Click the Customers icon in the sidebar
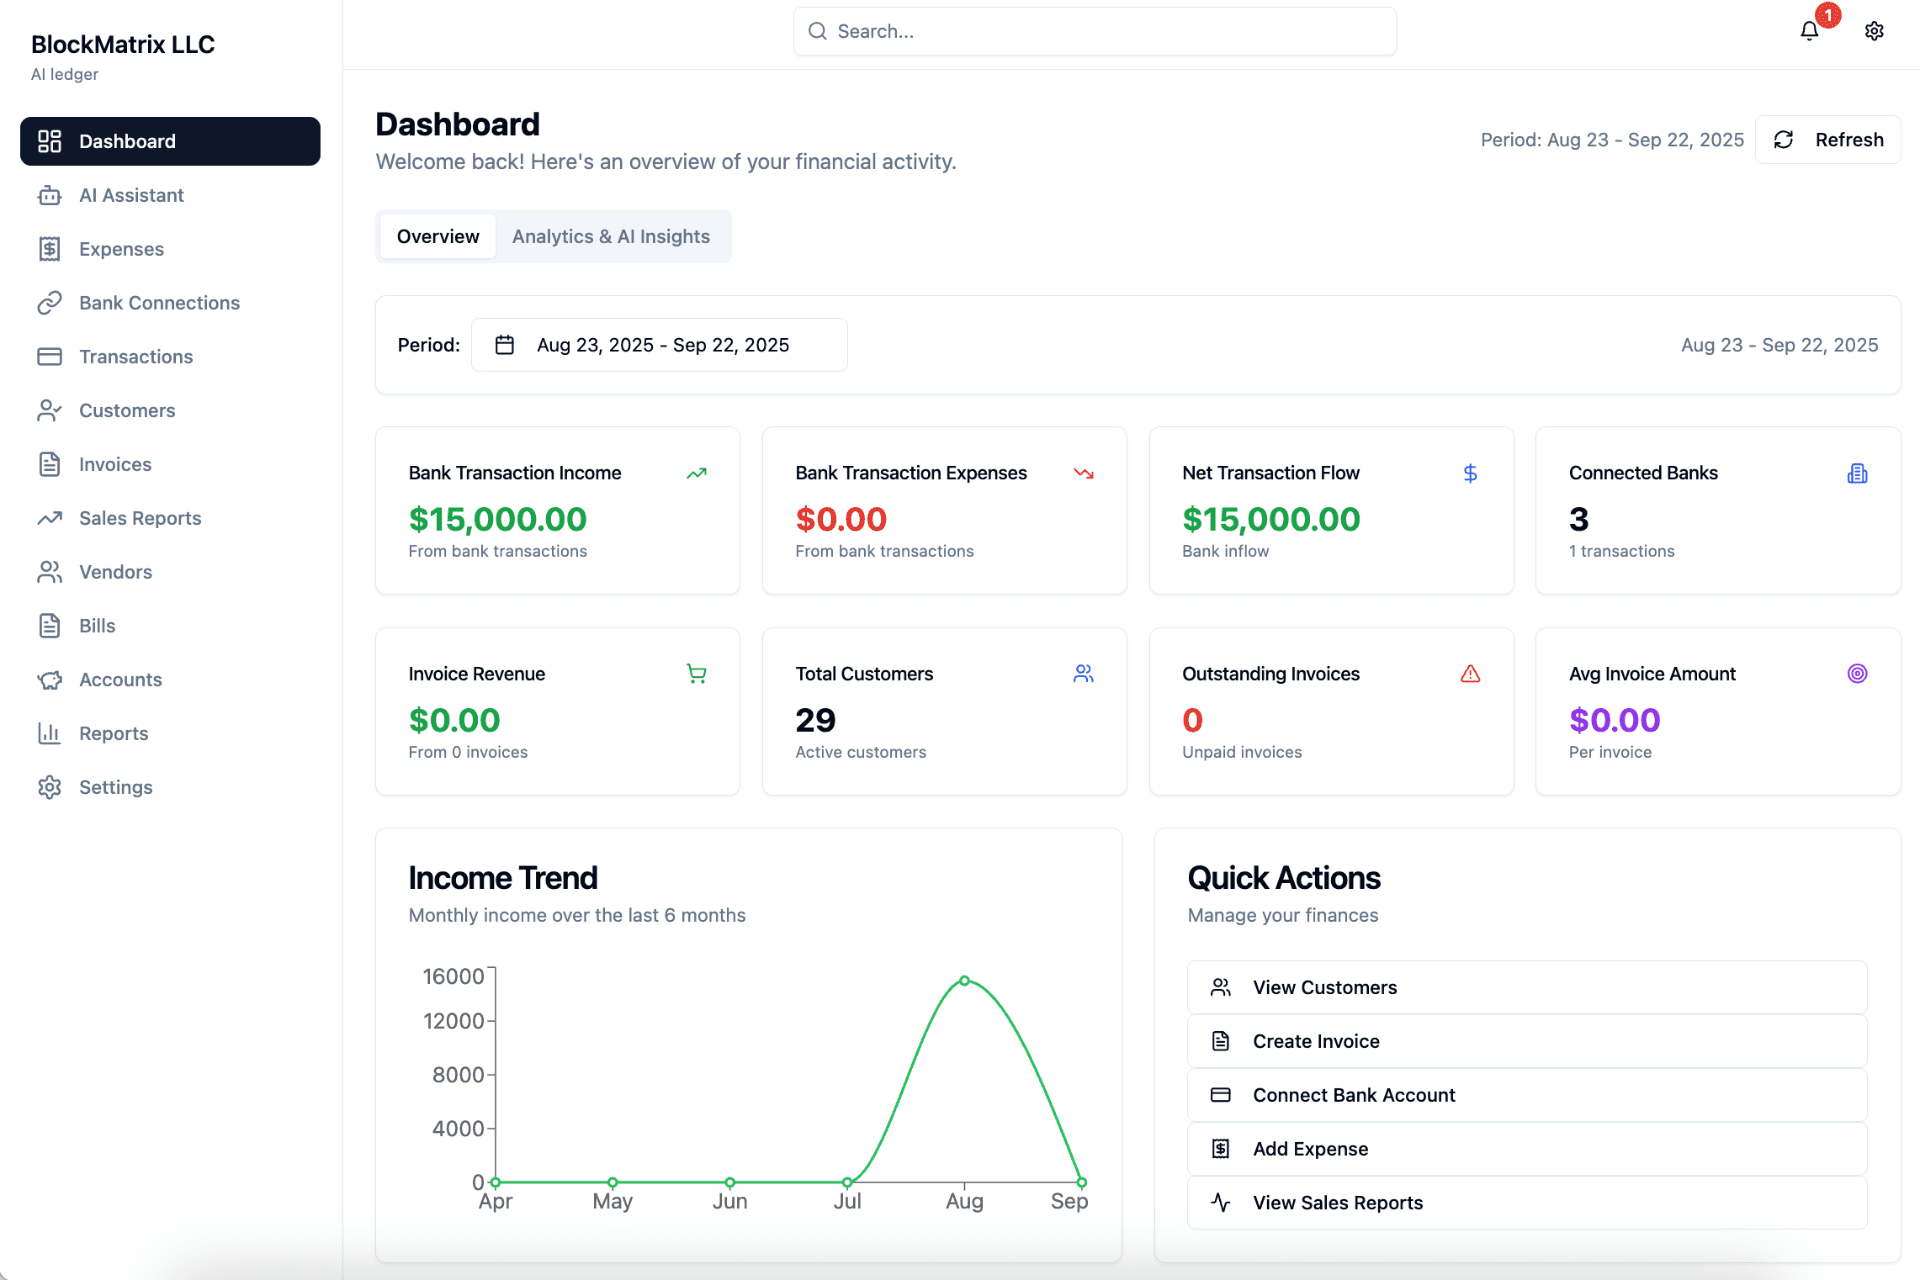1920x1280 pixels. click(50, 410)
